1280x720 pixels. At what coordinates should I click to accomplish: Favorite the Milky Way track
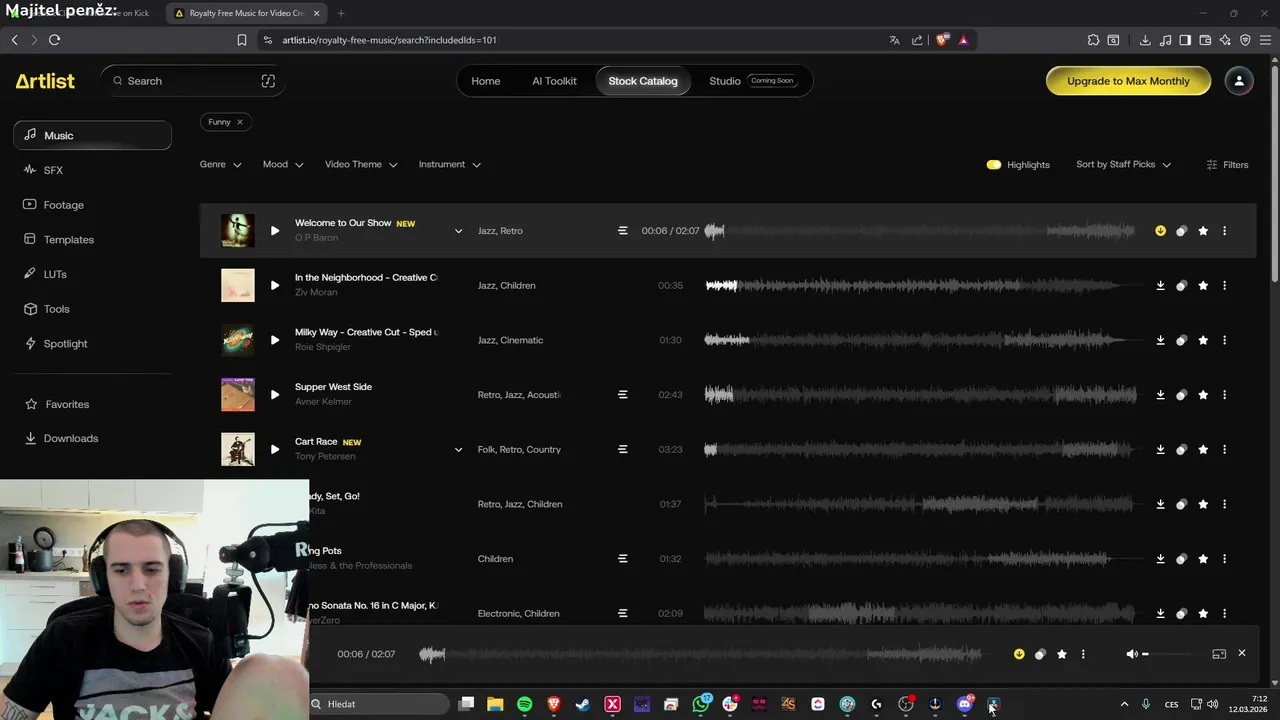(1203, 340)
